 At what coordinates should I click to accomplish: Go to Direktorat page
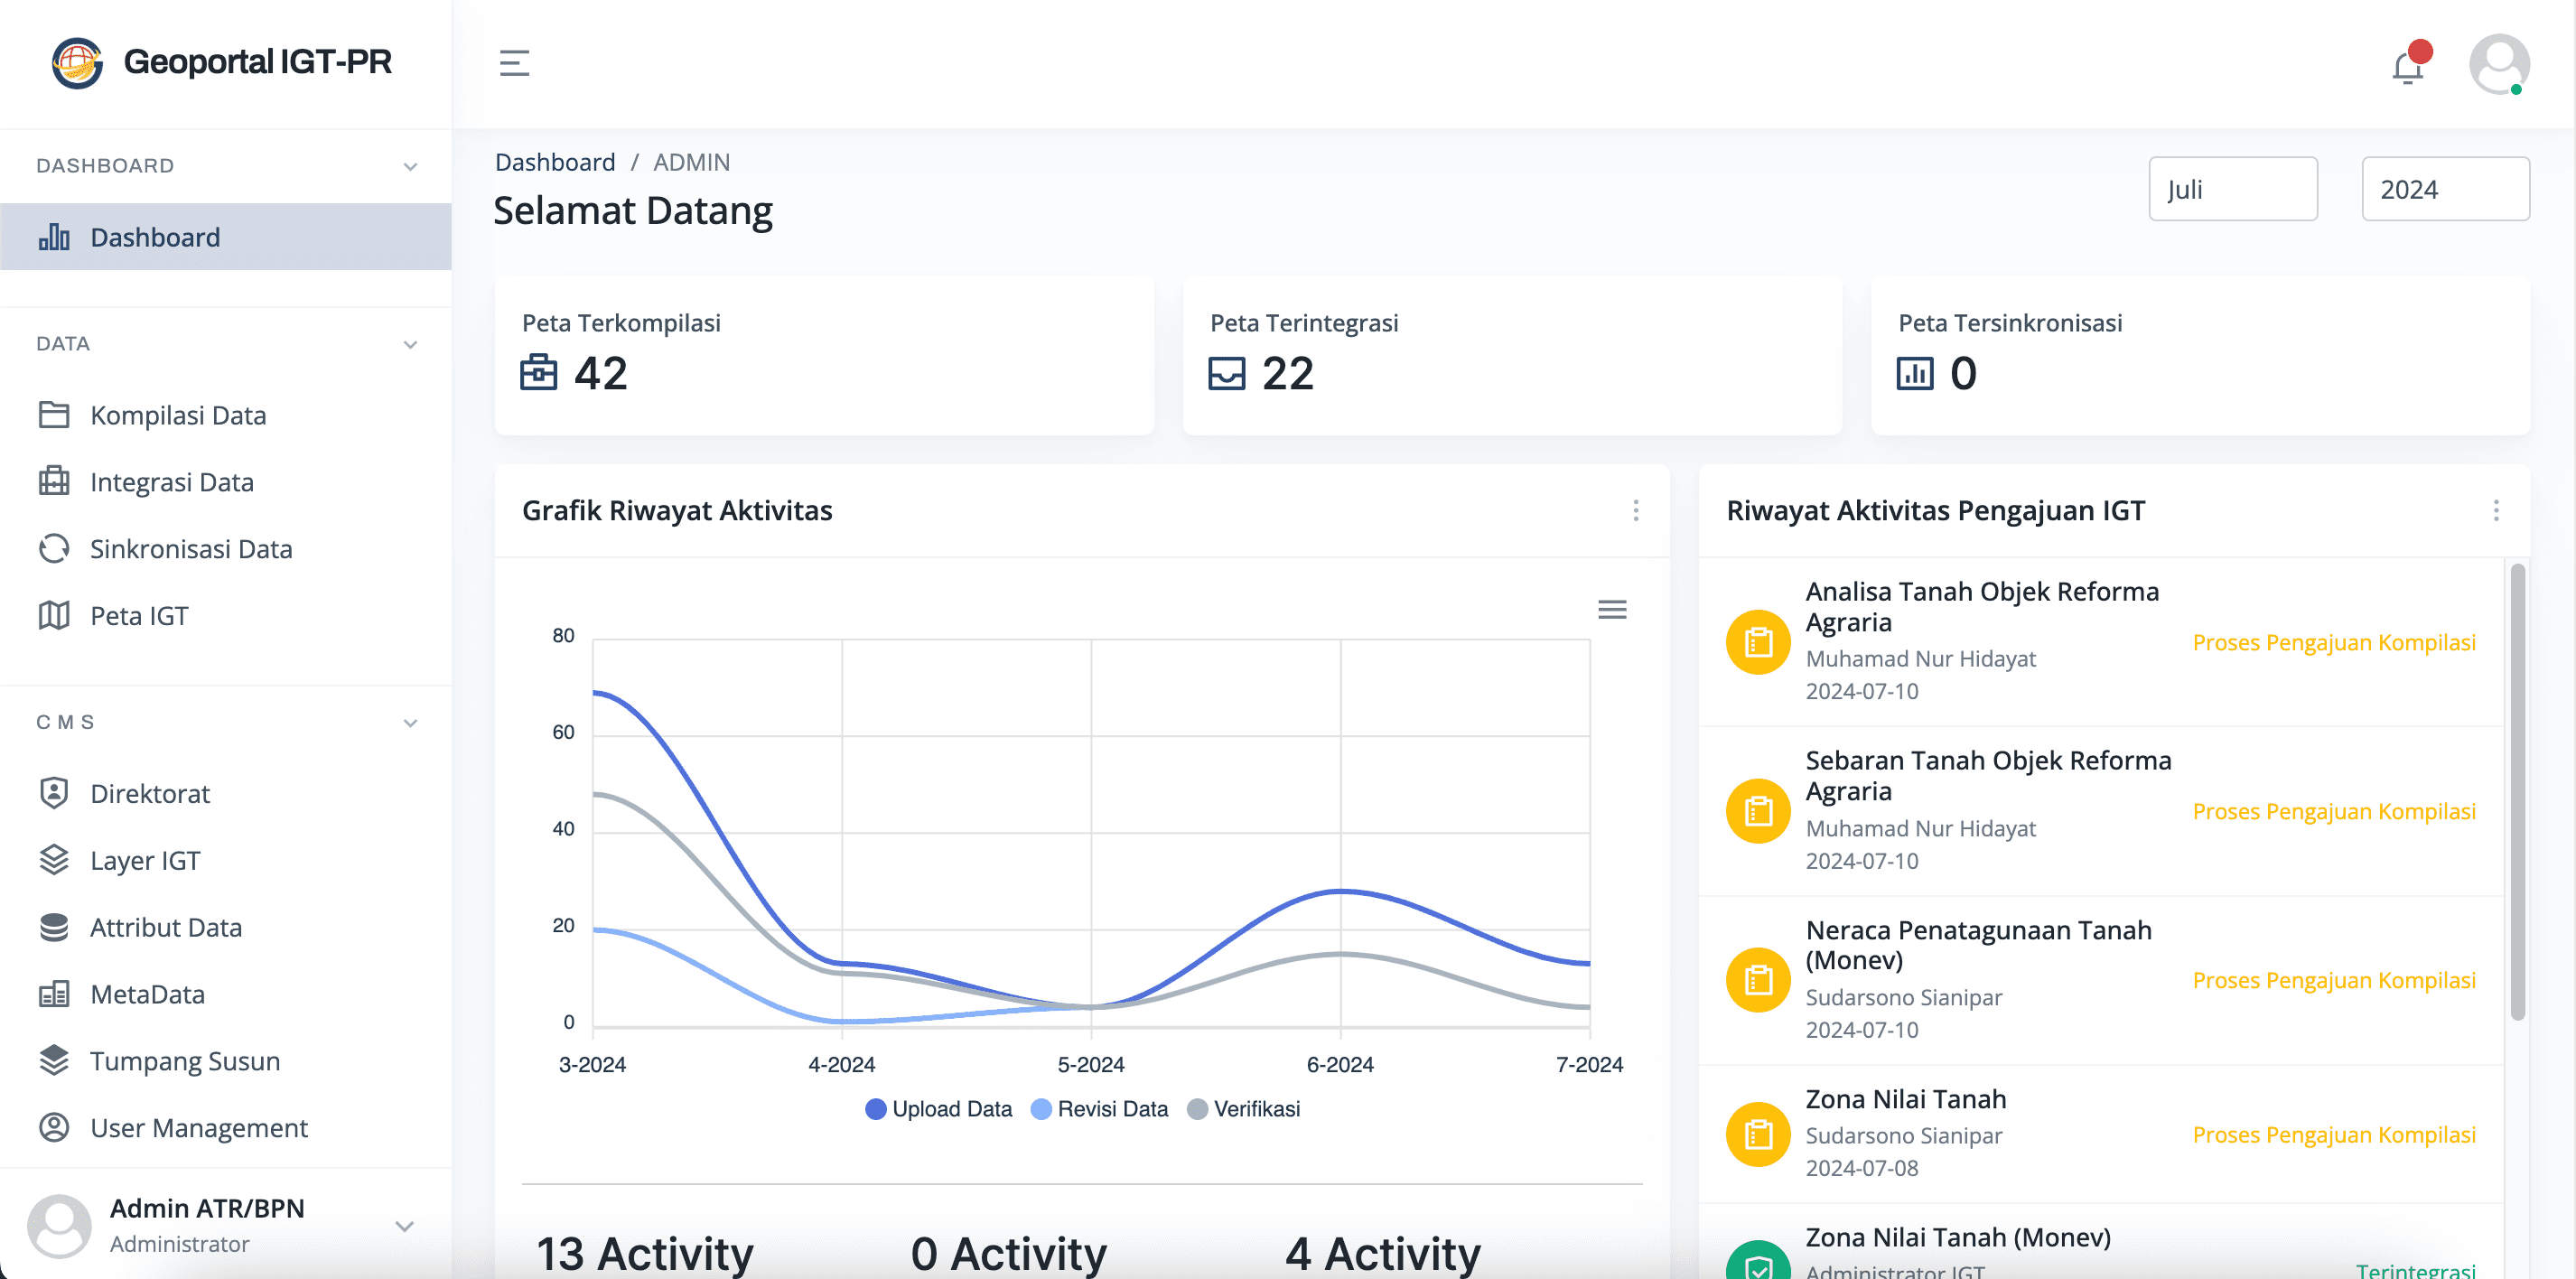(226, 793)
